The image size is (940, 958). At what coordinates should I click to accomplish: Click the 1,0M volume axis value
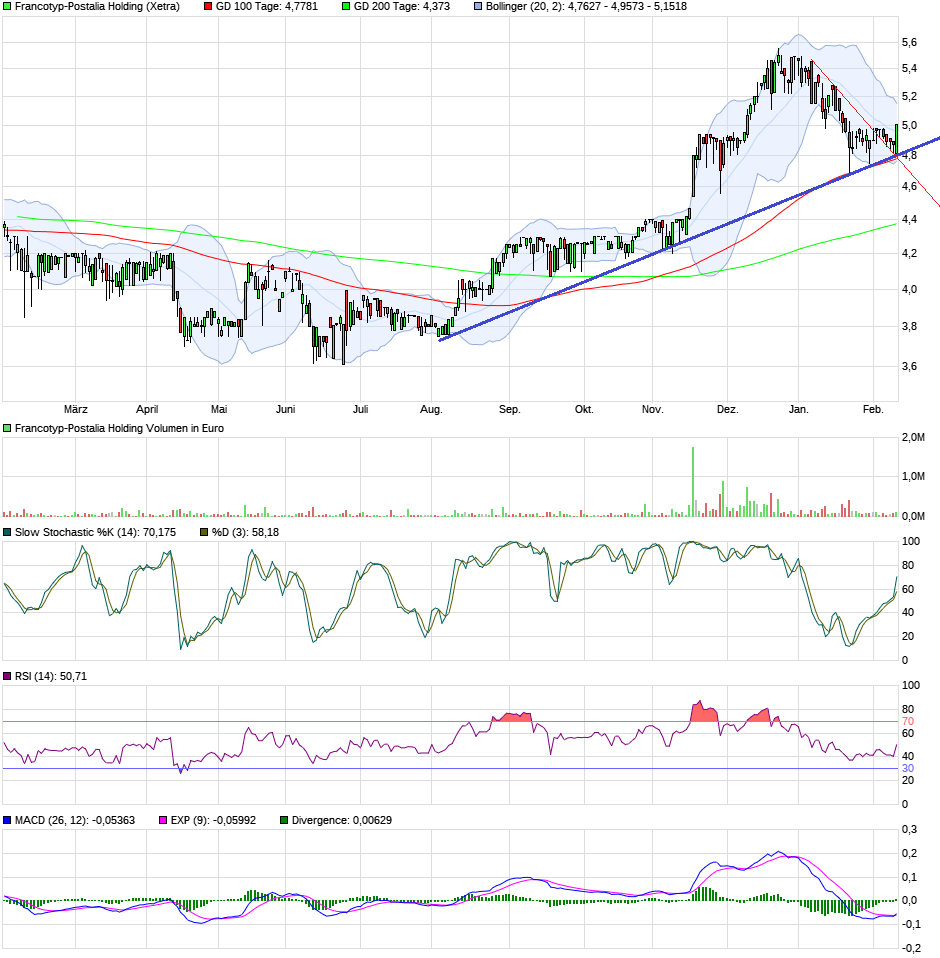click(913, 477)
